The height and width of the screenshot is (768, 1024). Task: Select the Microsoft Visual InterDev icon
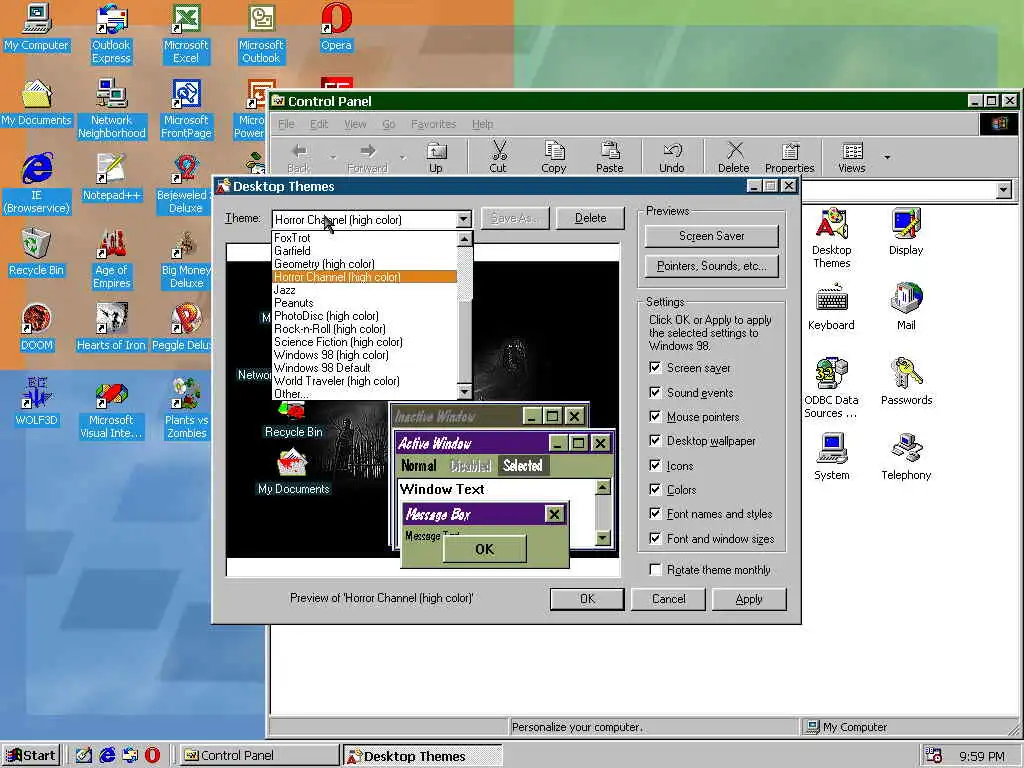coord(111,408)
